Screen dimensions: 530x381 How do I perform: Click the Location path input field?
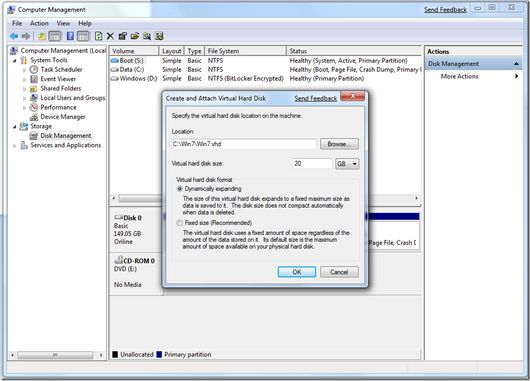244,144
